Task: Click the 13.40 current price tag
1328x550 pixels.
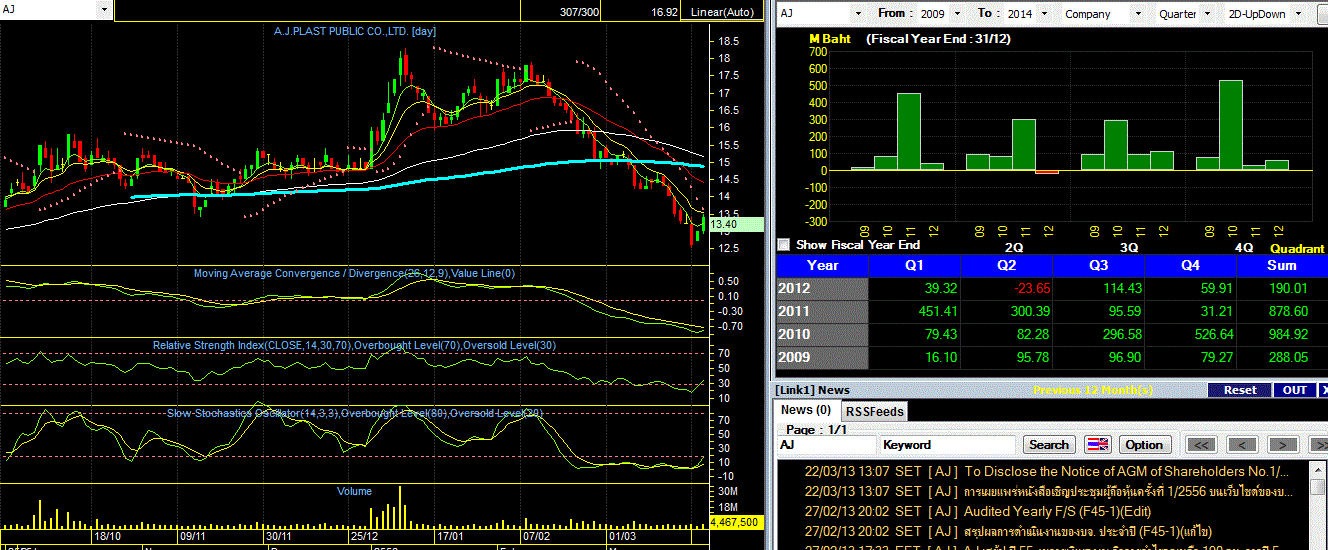Action: coord(736,224)
